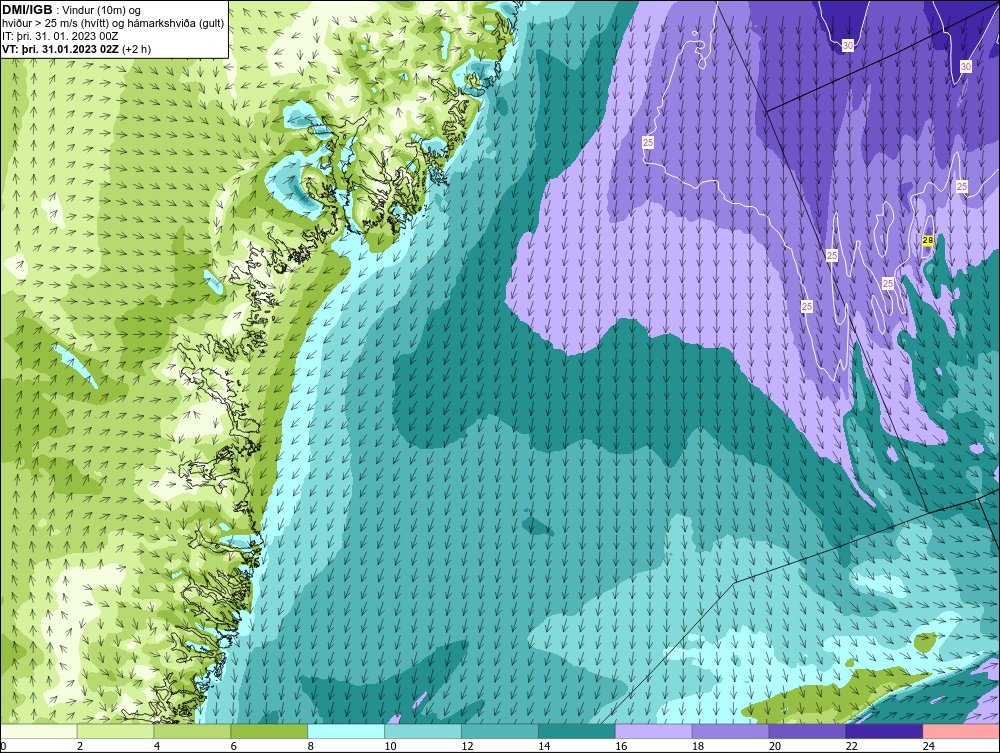
Task: Select the 6–8 m/s olive green legend swatch
Action: 269,731
